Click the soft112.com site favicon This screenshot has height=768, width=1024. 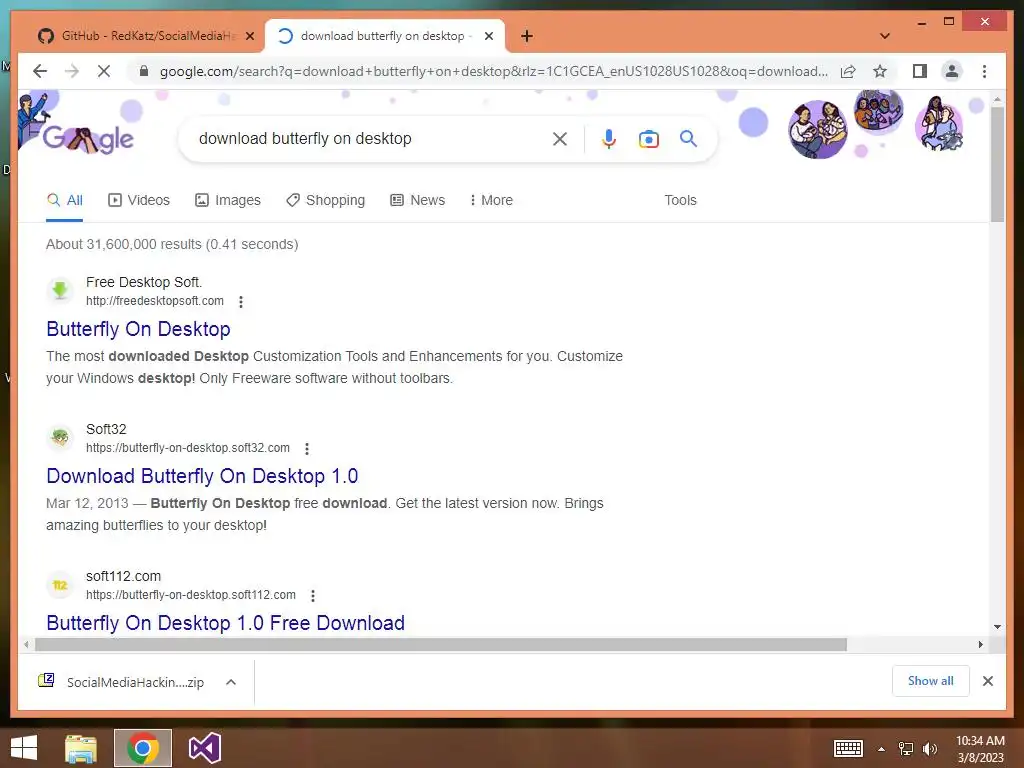click(60, 584)
